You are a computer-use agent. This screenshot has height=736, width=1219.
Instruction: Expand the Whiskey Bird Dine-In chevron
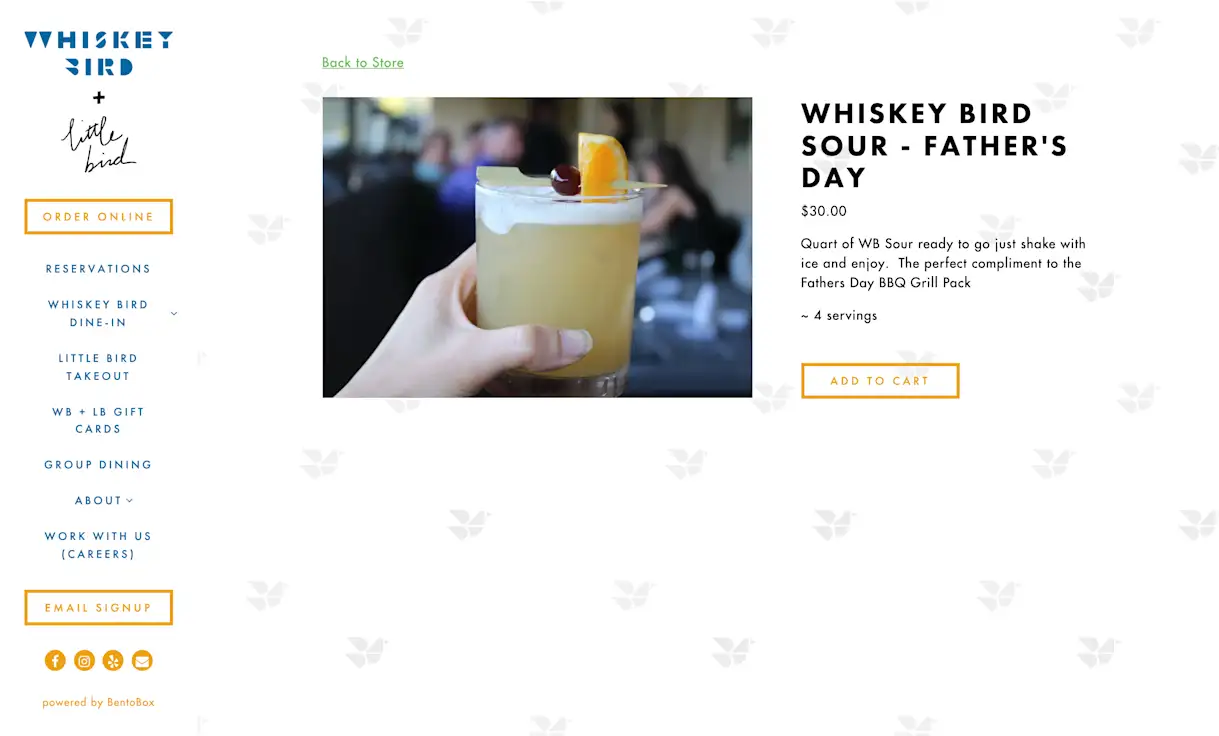[x=174, y=314]
